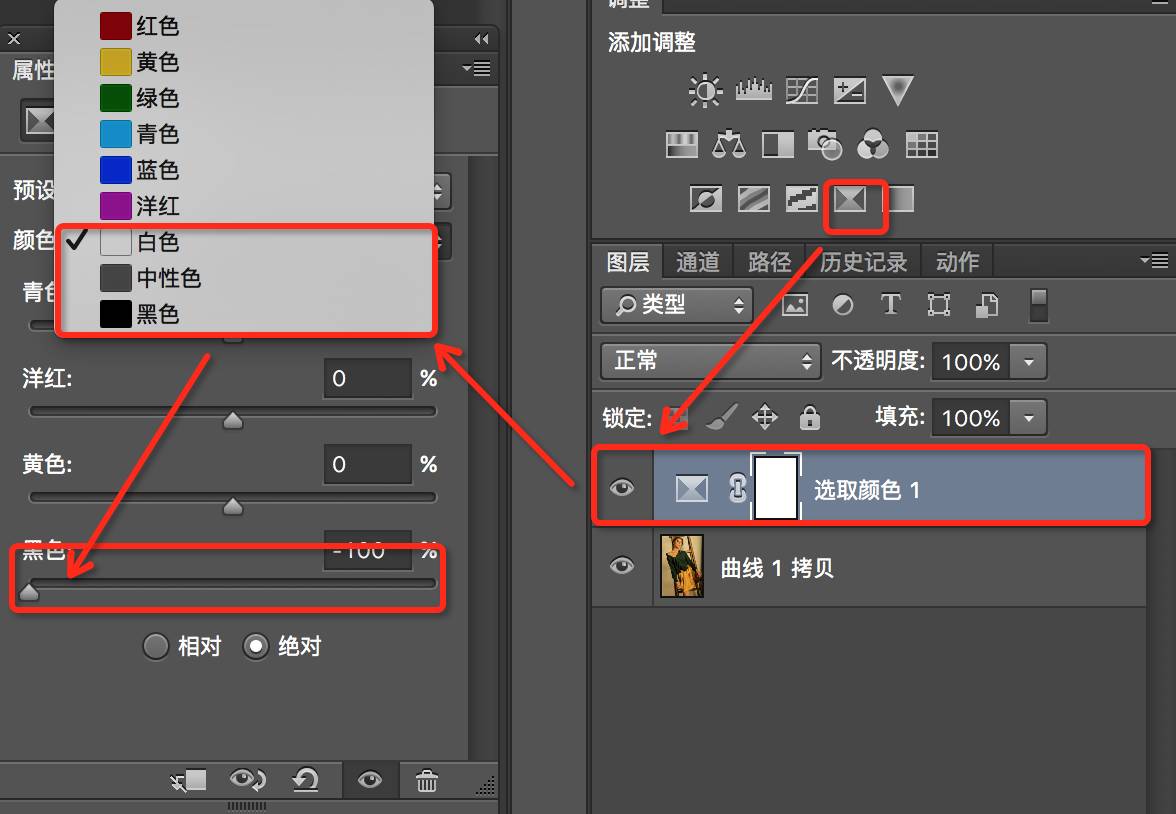The image size is (1176, 814).
Task: Hide the 选取颜色 1 layer
Action: click(x=622, y=488)
